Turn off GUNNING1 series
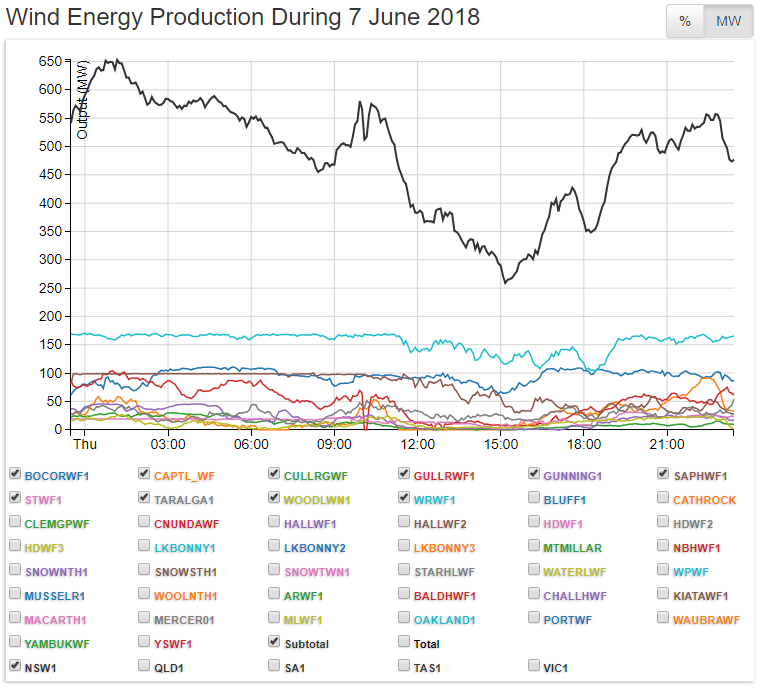Viewport: 761px width, 688px height. click(535, 473)
